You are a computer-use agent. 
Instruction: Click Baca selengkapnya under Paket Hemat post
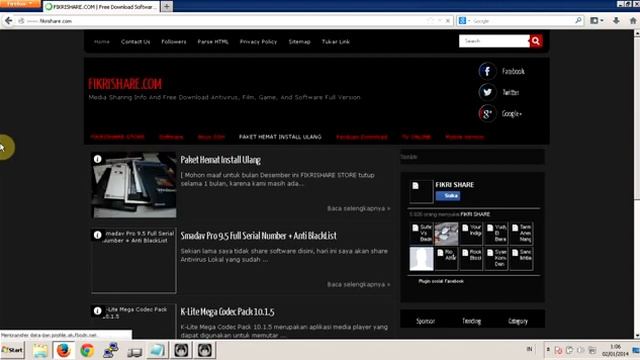358,209
